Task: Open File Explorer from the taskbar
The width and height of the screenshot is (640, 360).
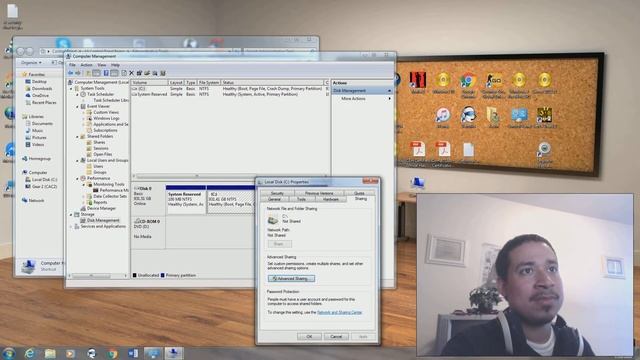Action: coord(50,353)
